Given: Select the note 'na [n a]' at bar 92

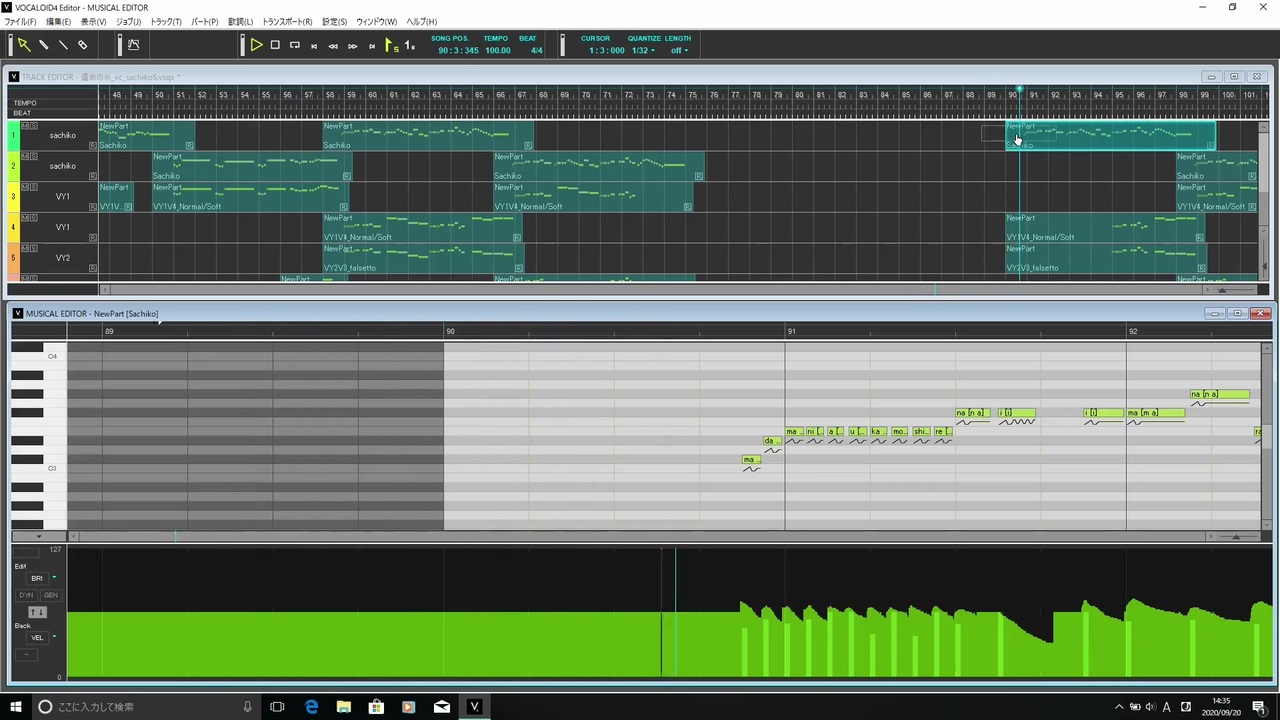Looking at the screenshot, I should [1219, 394].
